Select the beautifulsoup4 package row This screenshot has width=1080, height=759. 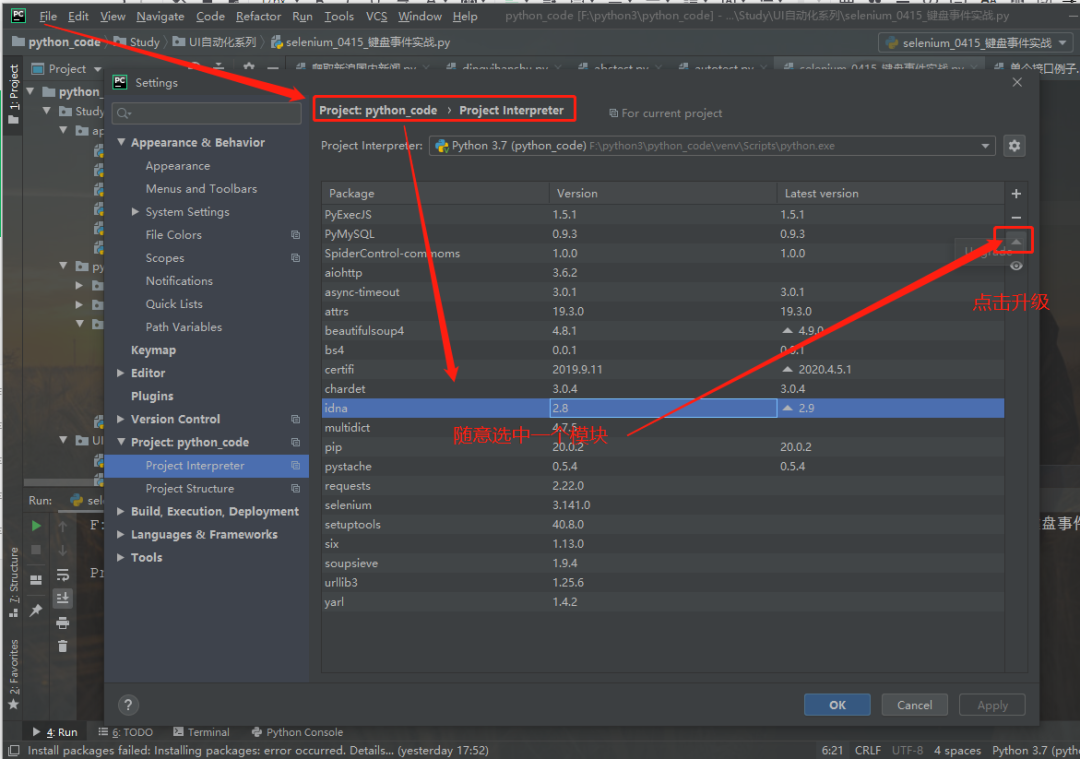pos(663,331)
